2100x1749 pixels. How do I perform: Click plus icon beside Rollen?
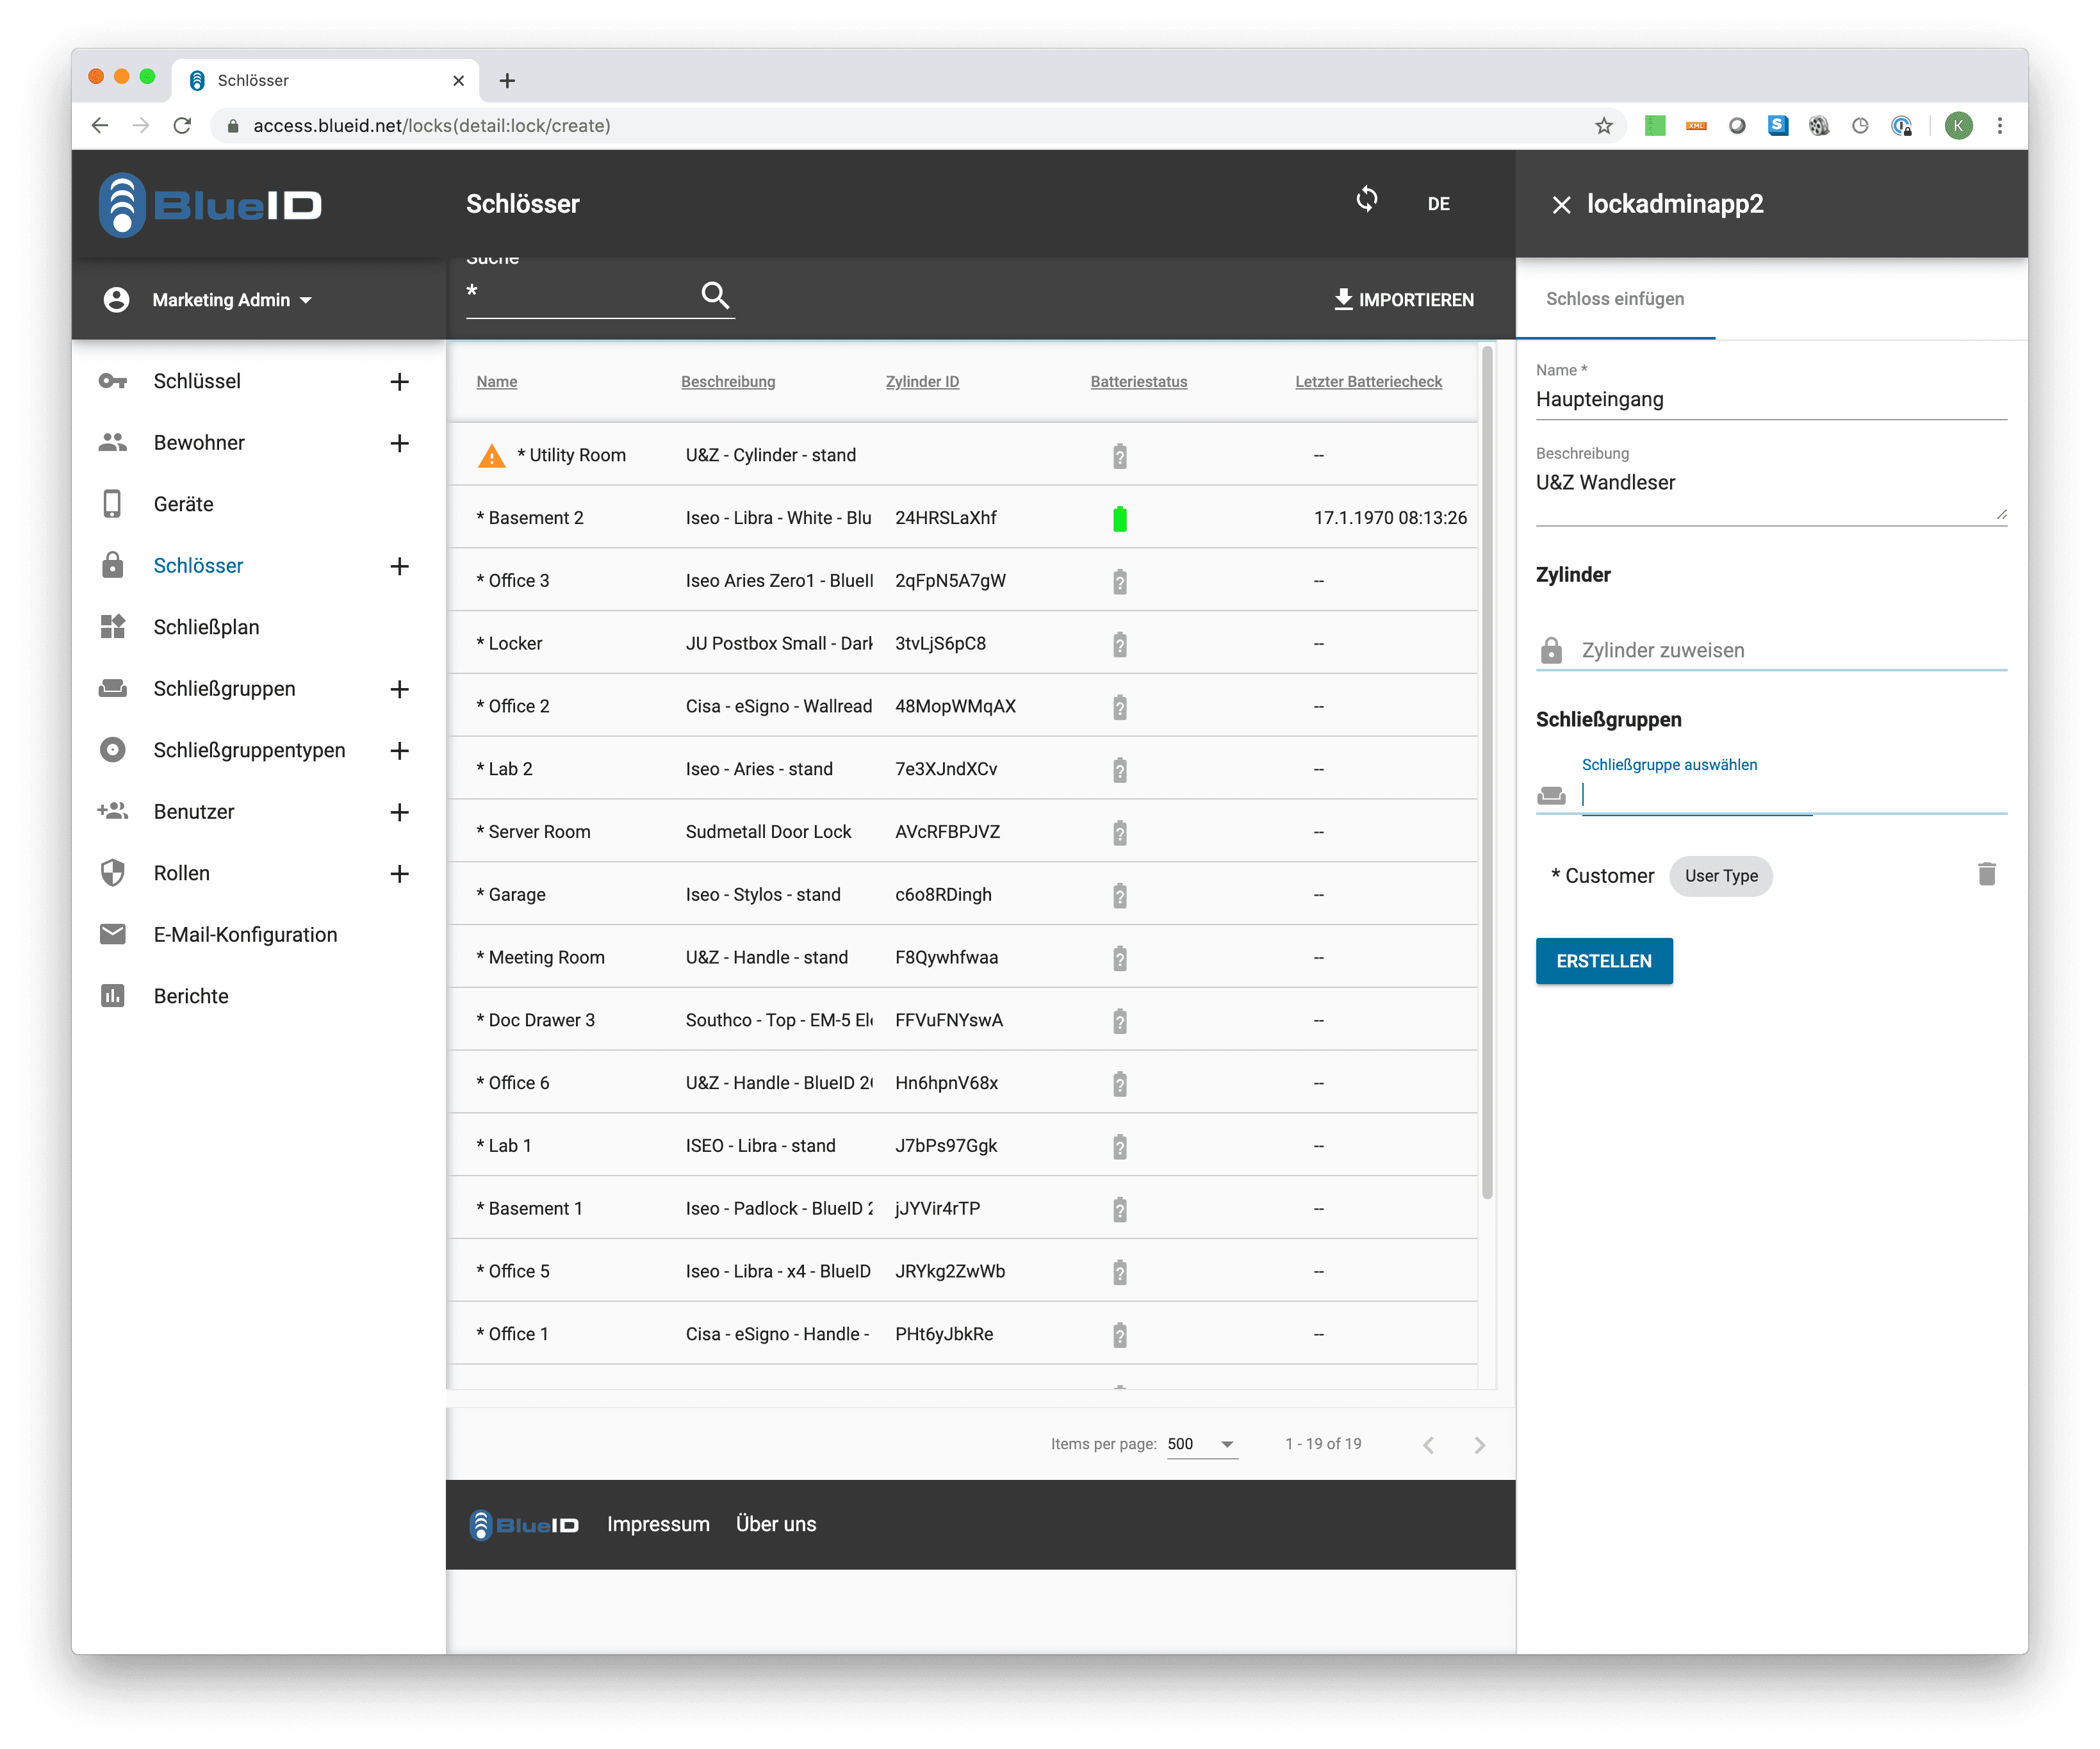tap(400, 873)
